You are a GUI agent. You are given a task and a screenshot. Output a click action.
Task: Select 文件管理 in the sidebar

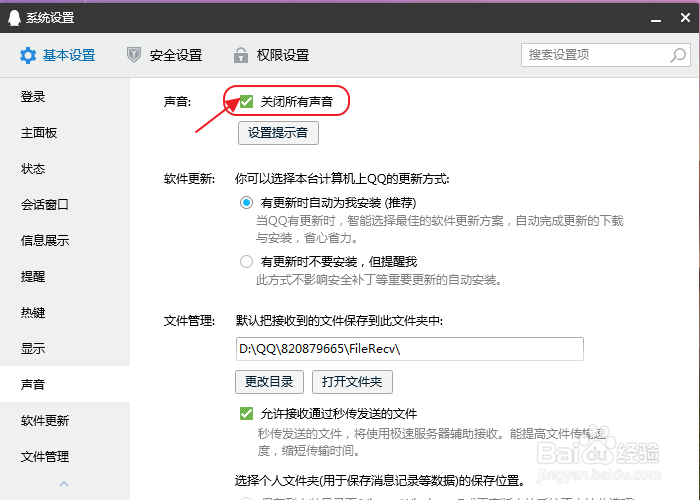(x=65, y=456)
